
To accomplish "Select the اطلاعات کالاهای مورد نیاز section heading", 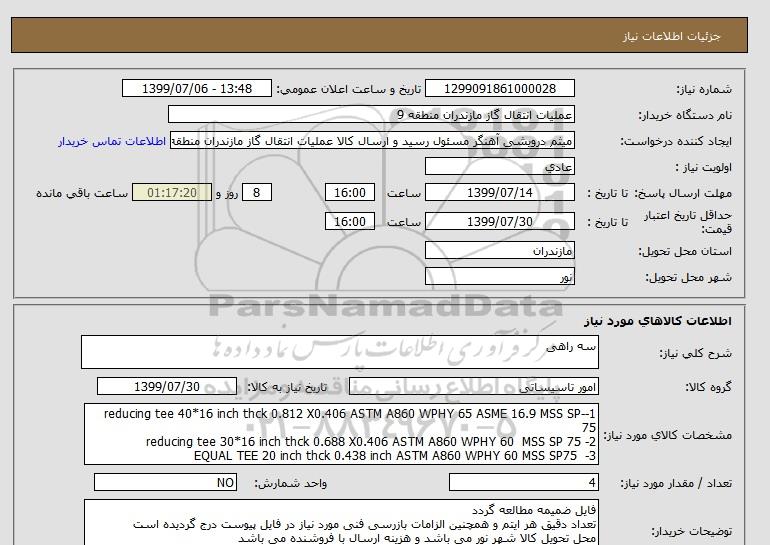I will [x=658, y=321].
